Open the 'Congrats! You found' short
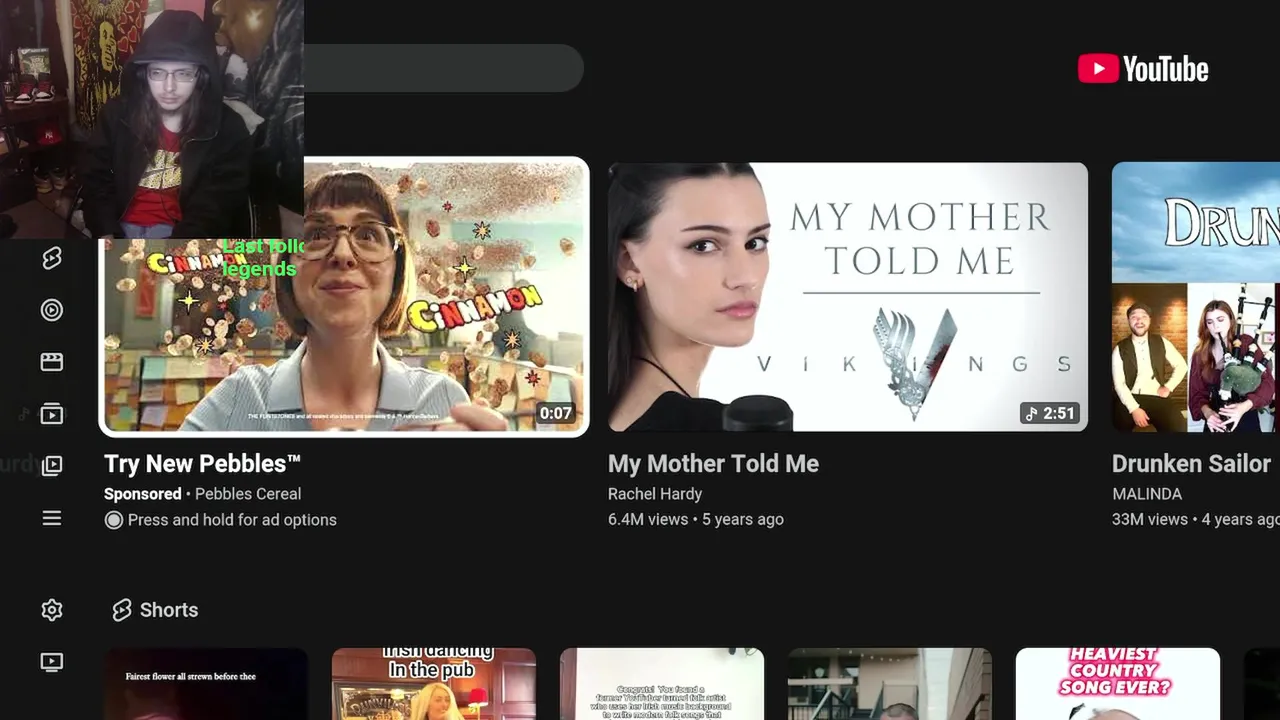 [x=662, y=684]
